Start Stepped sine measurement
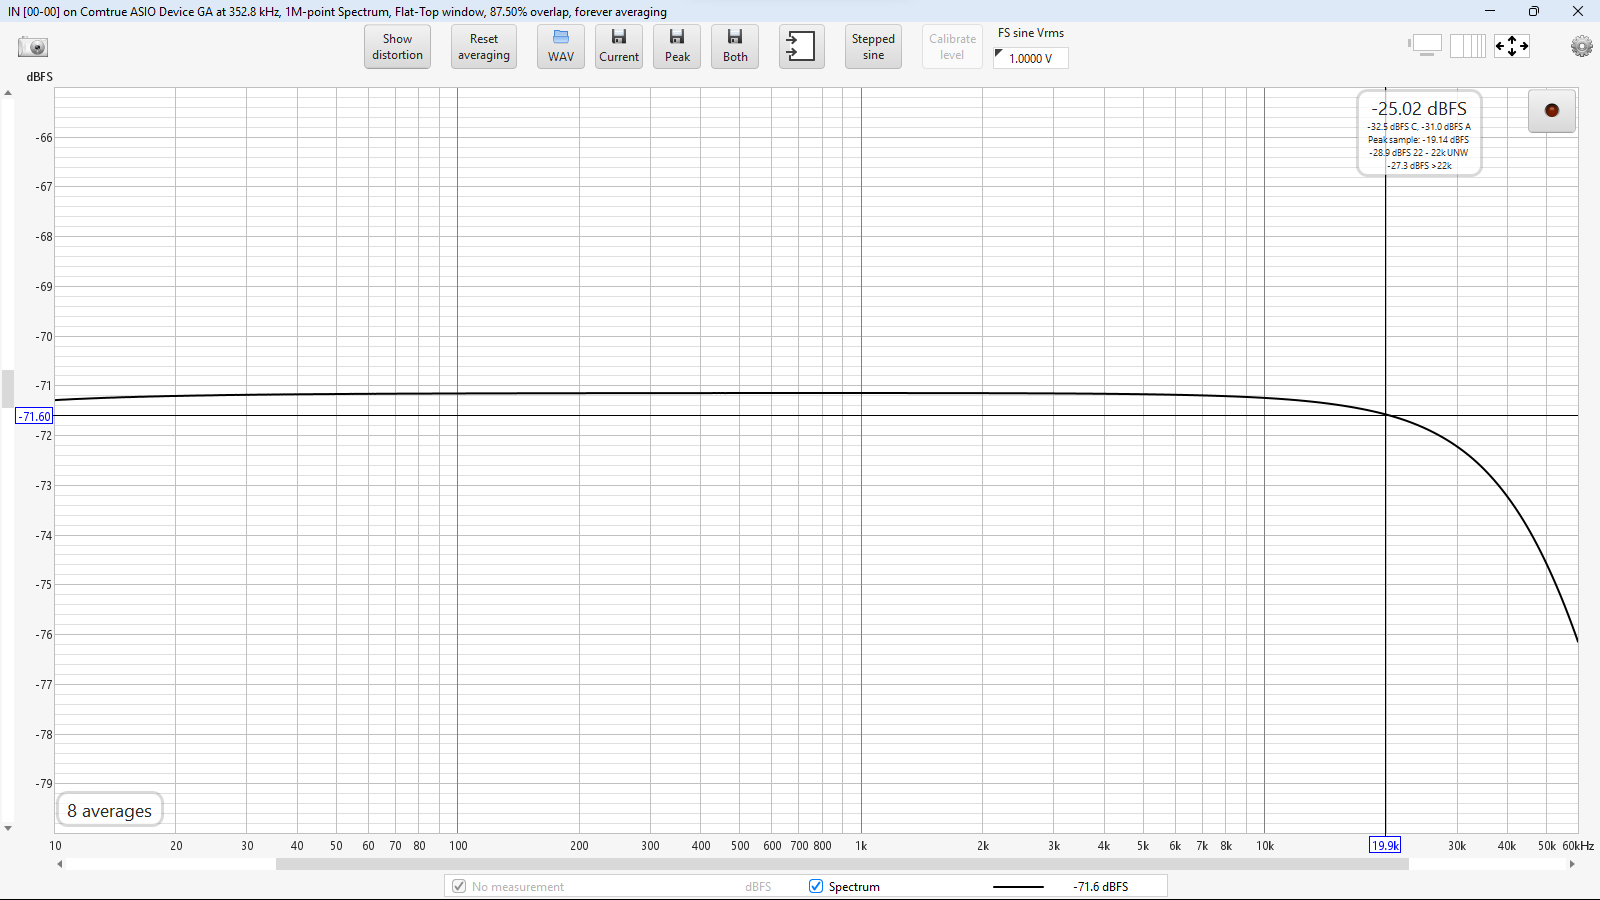Screen dimensions: 1600x900 point(873,47)
